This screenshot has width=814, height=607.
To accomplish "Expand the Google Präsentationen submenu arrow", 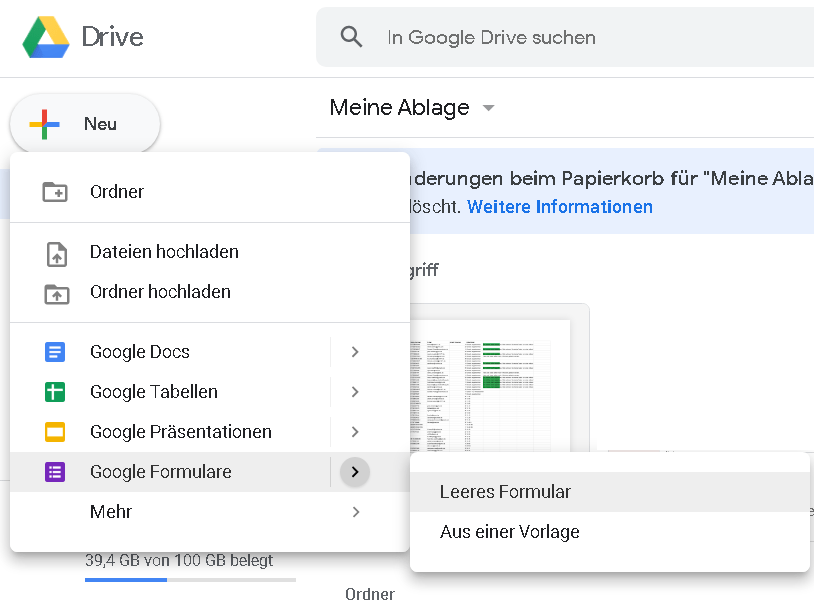I will tap(355, 431).
